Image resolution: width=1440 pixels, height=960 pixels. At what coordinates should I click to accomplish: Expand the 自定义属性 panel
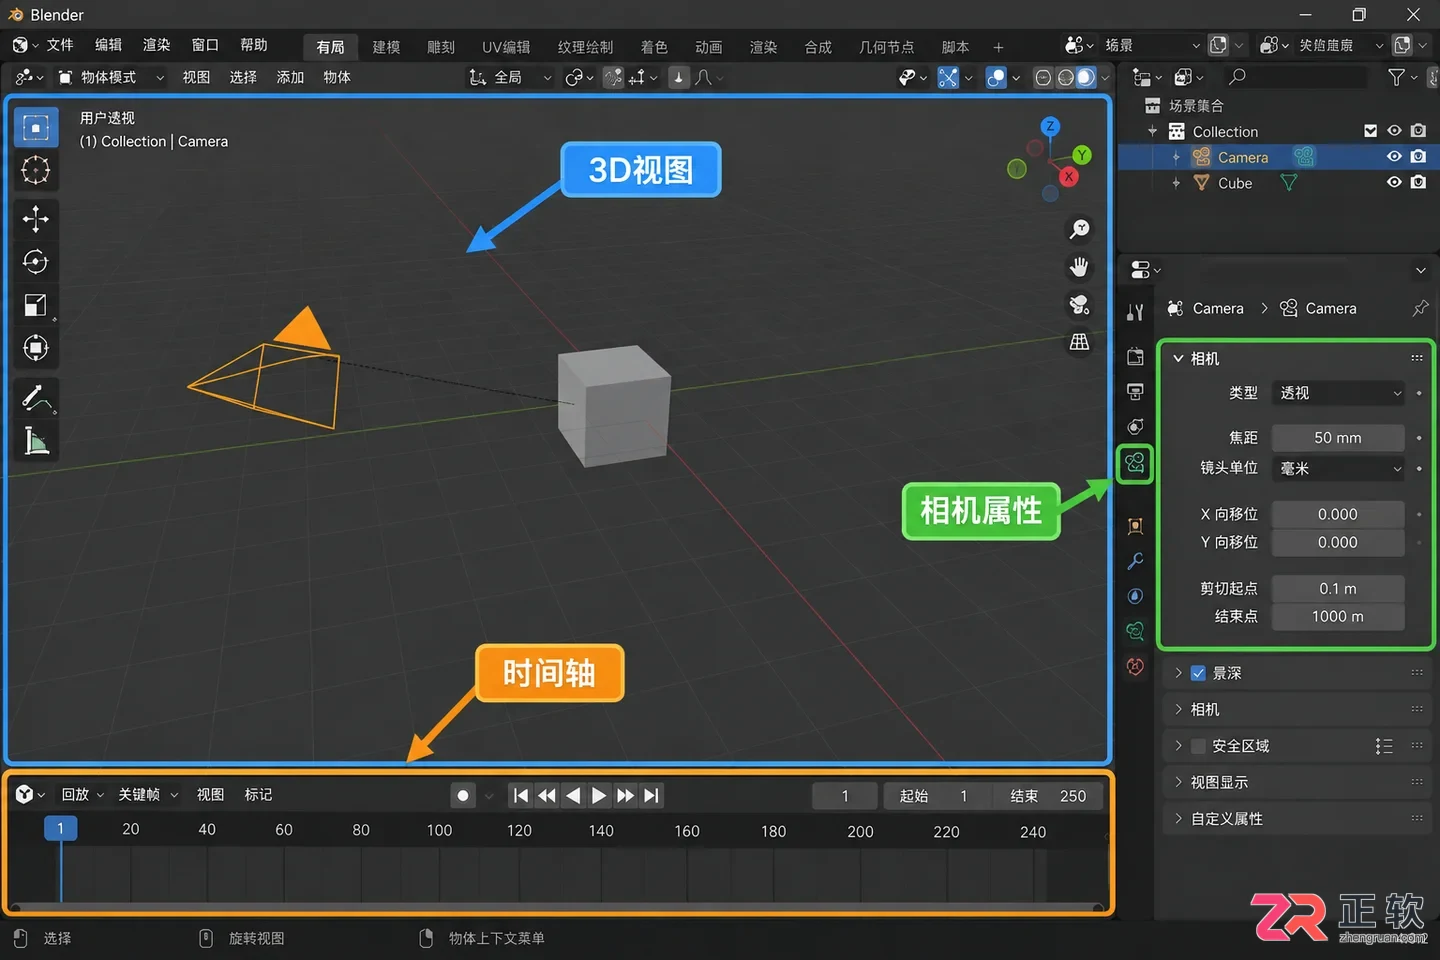[1297, 818]
